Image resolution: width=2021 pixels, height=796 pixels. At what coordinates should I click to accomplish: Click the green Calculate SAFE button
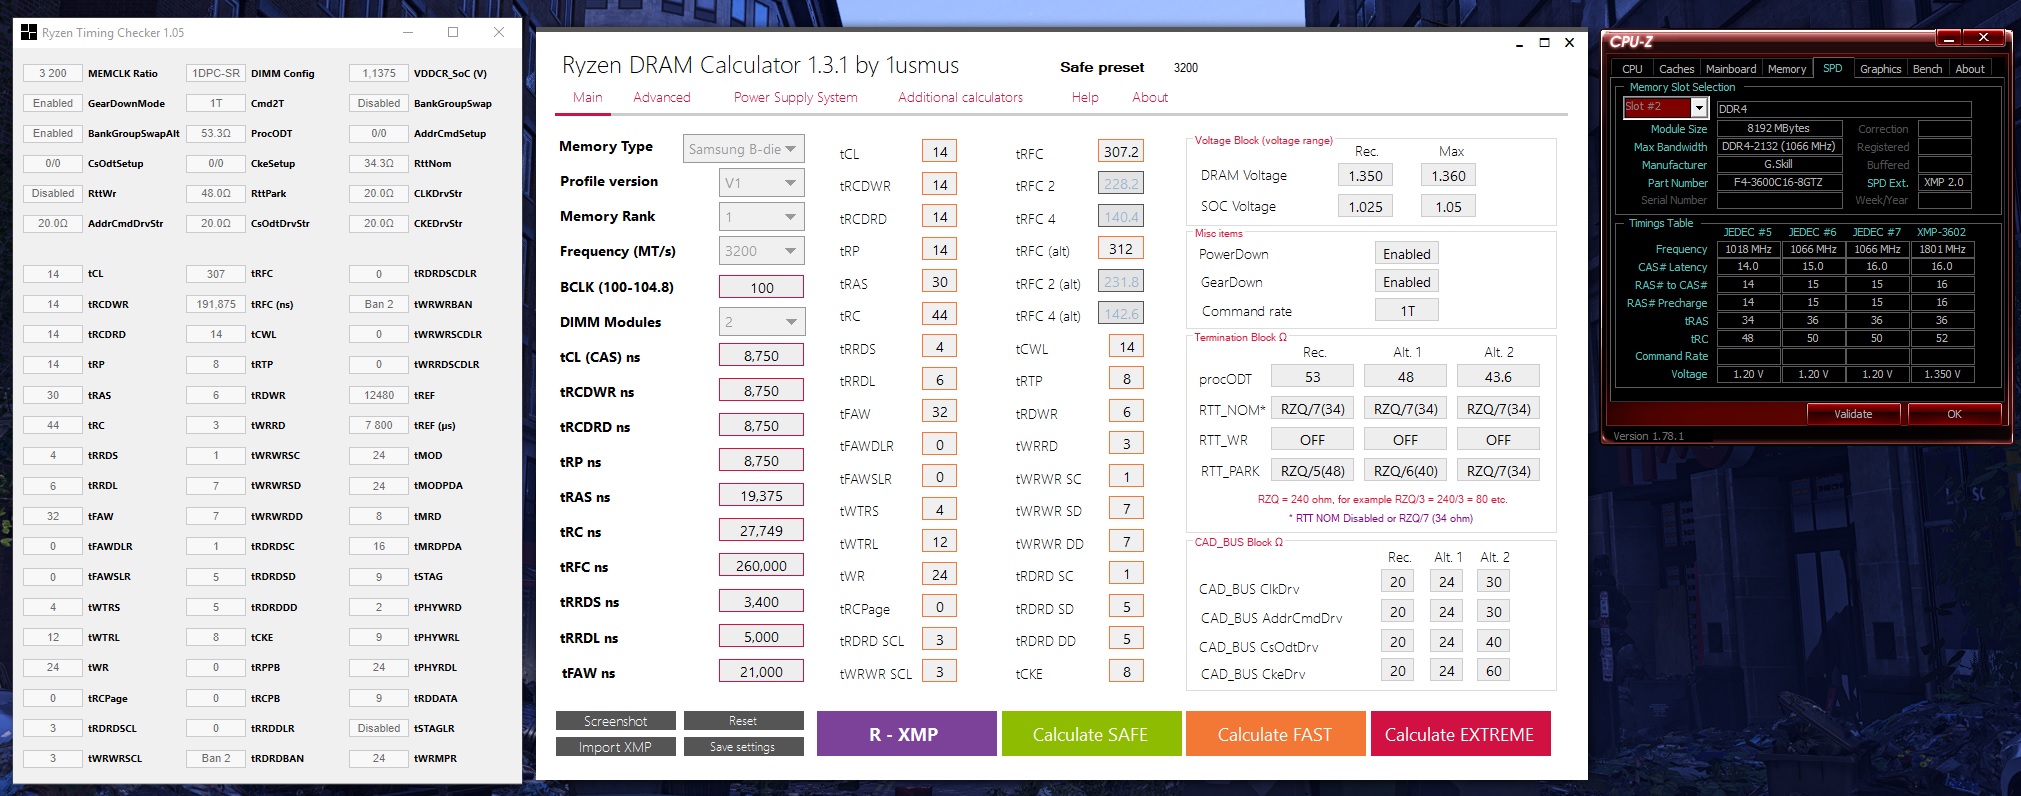click(1091, 734)
